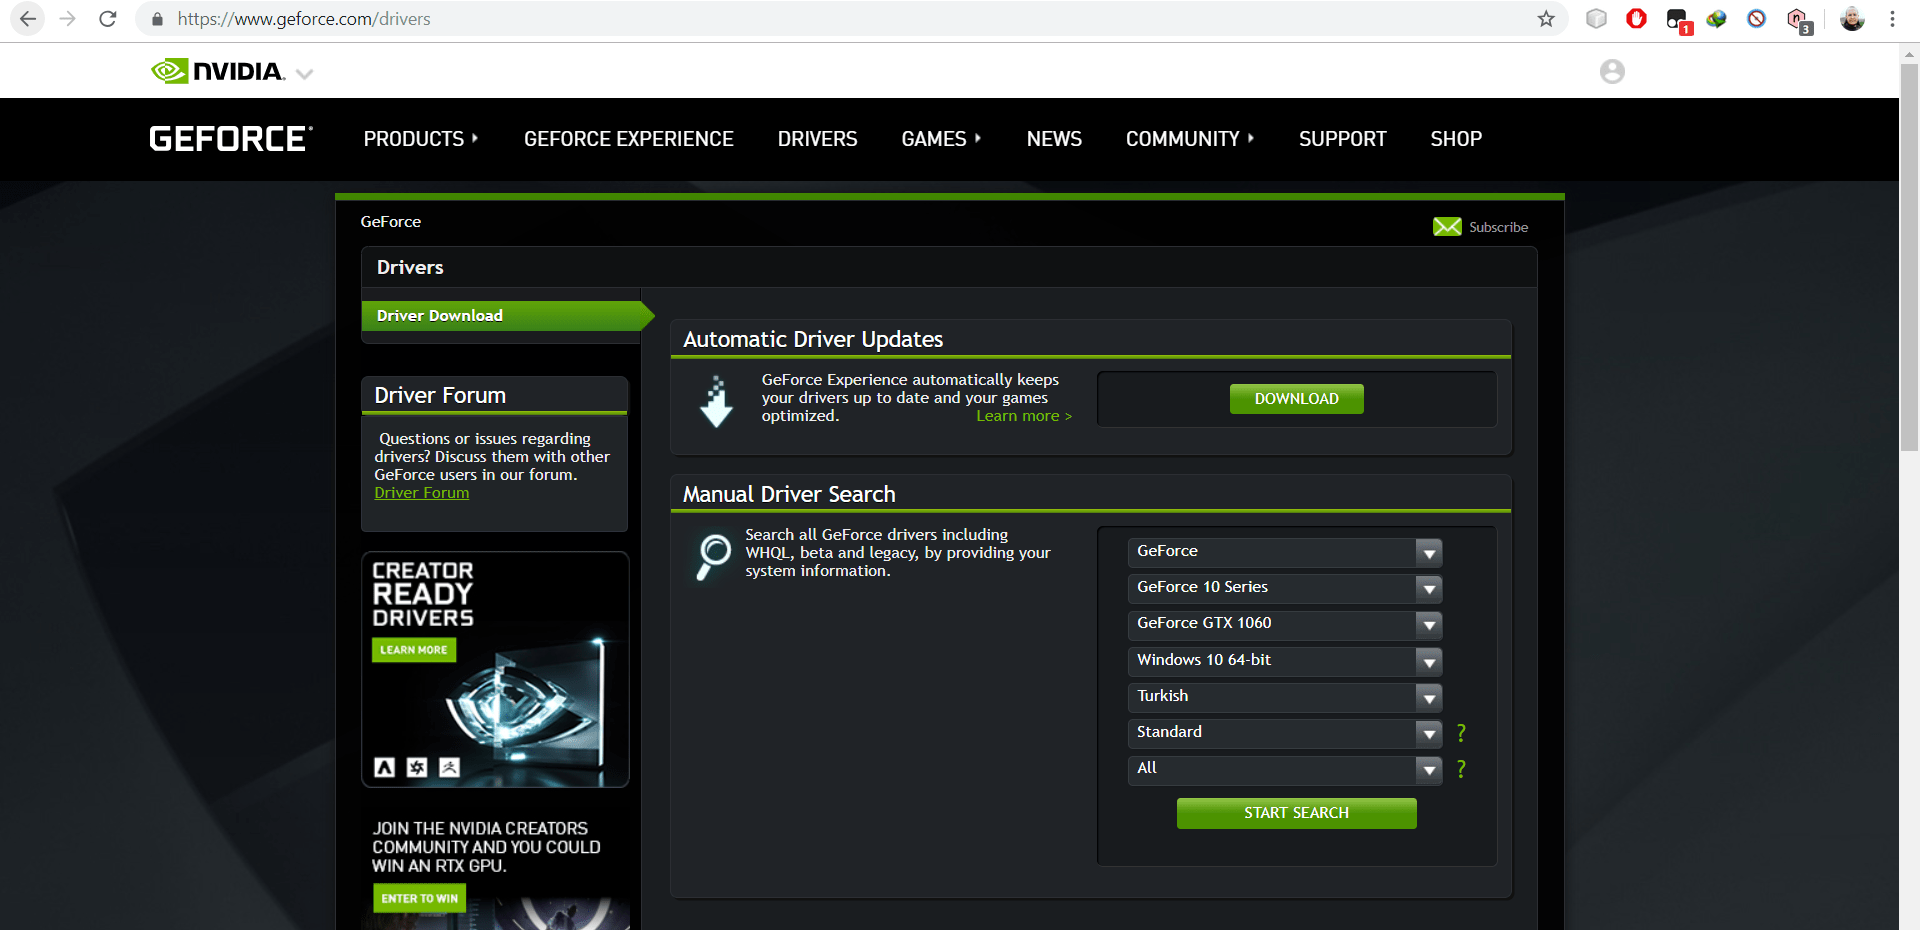Open the All recommended/beta dropdown
Viewport: 1920px width, 930px height.
click(x=1285, y=769)
